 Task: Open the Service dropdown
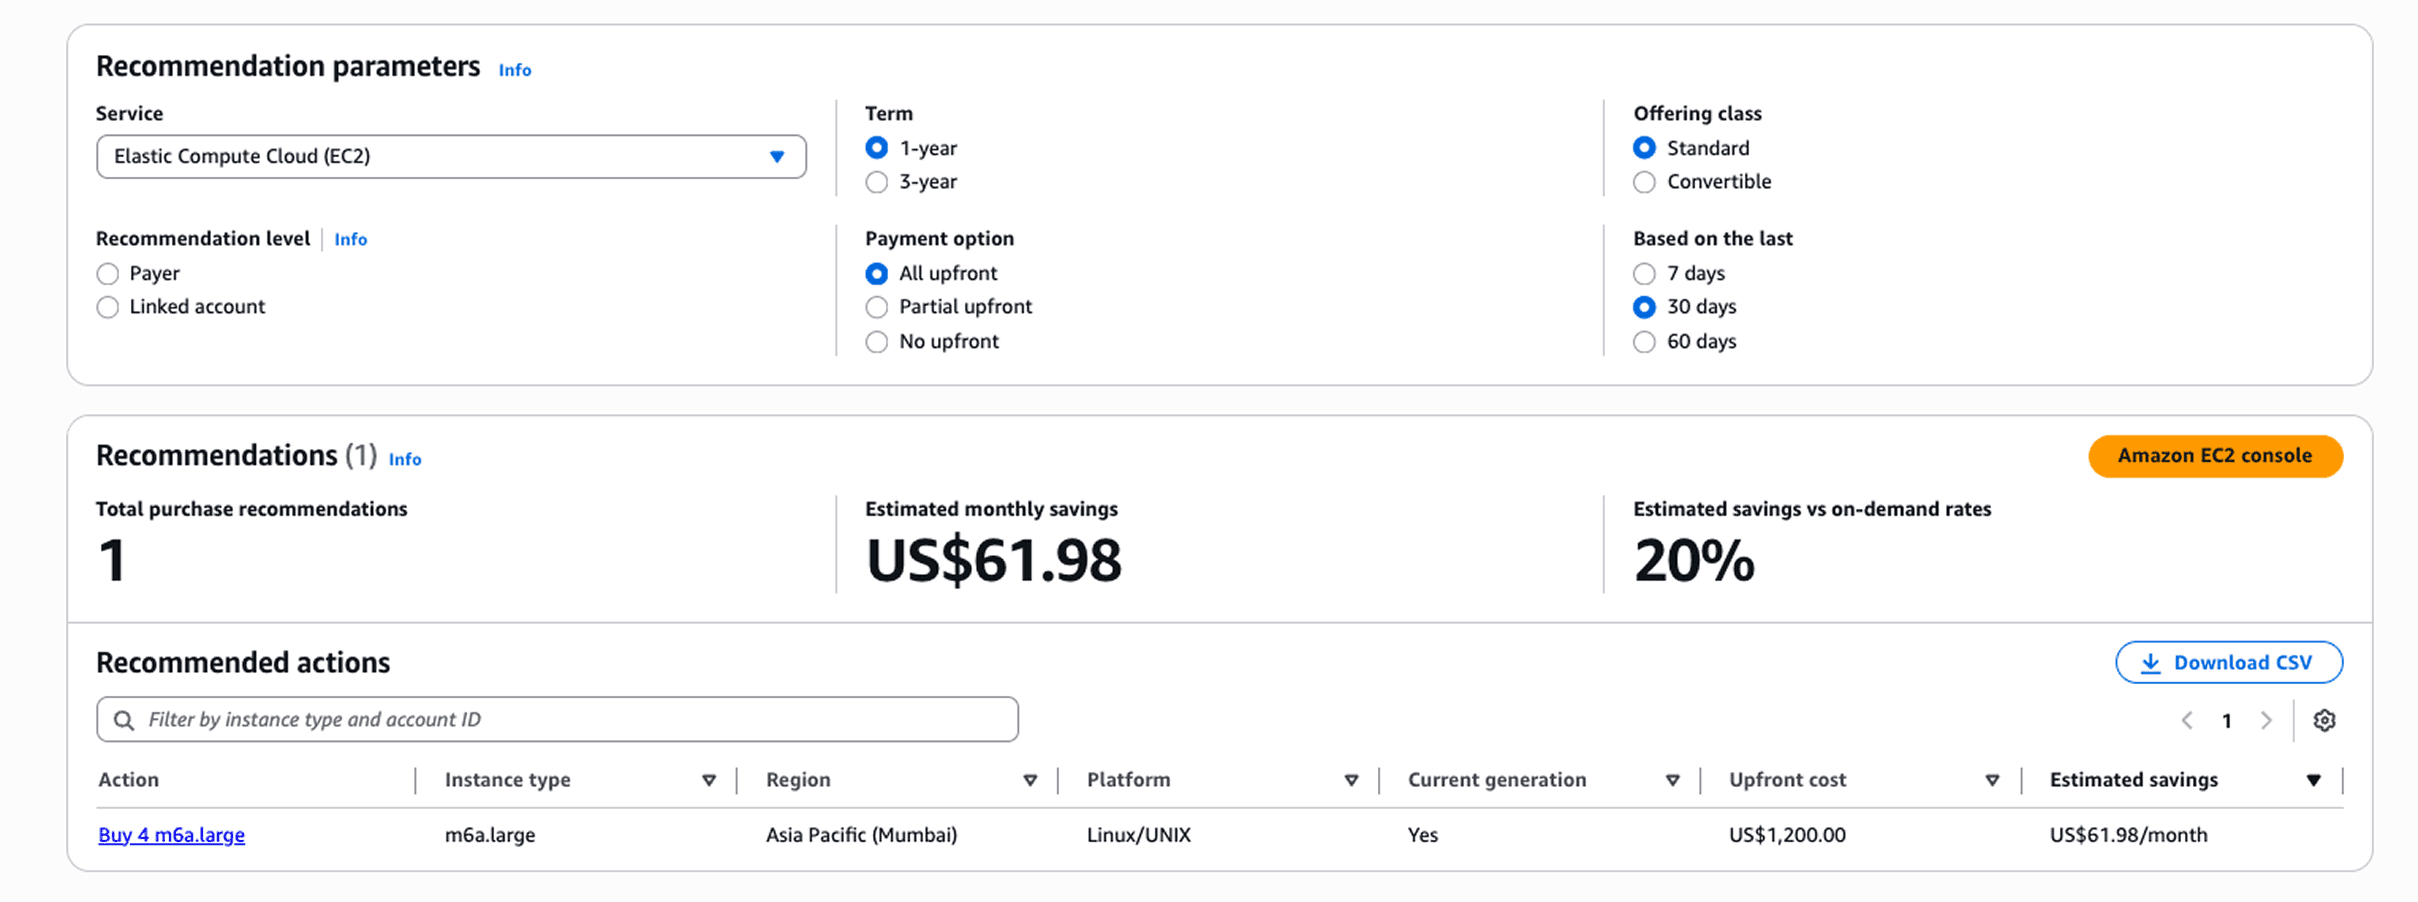point(451,156)
